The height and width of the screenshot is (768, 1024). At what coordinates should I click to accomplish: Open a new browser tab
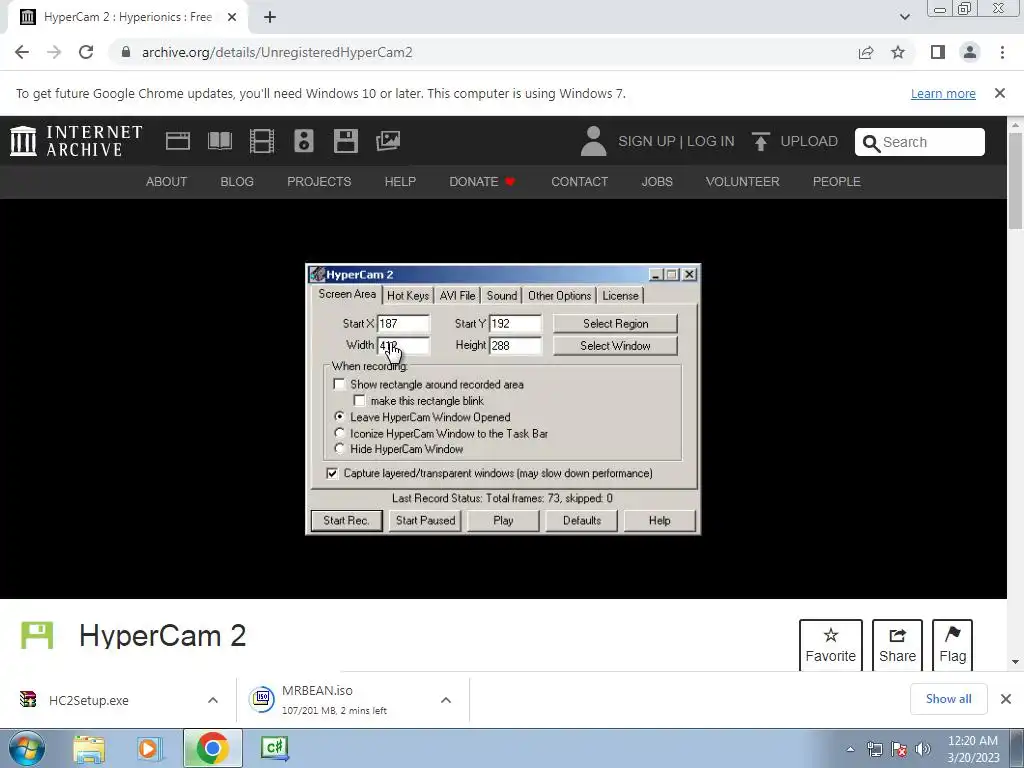270,17
